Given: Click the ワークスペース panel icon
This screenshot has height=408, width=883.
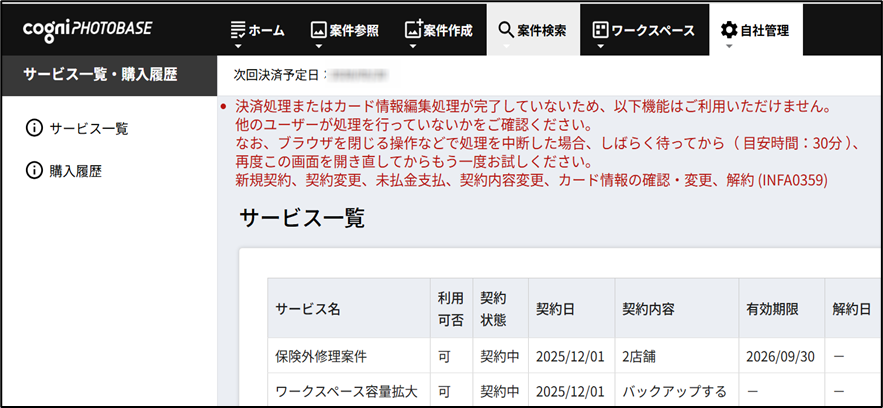Looking at the screenshot, I should coord(600,30).
